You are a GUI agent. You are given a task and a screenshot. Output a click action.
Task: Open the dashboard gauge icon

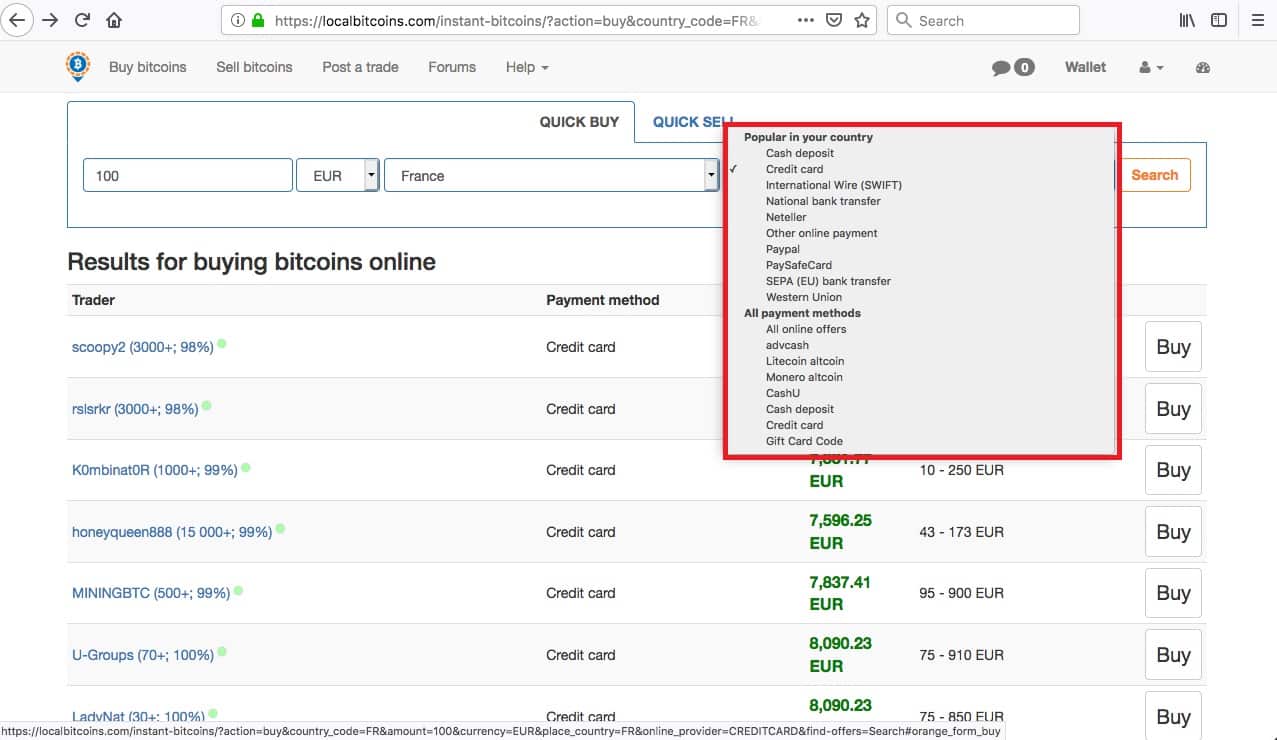tap(1203, 67)
